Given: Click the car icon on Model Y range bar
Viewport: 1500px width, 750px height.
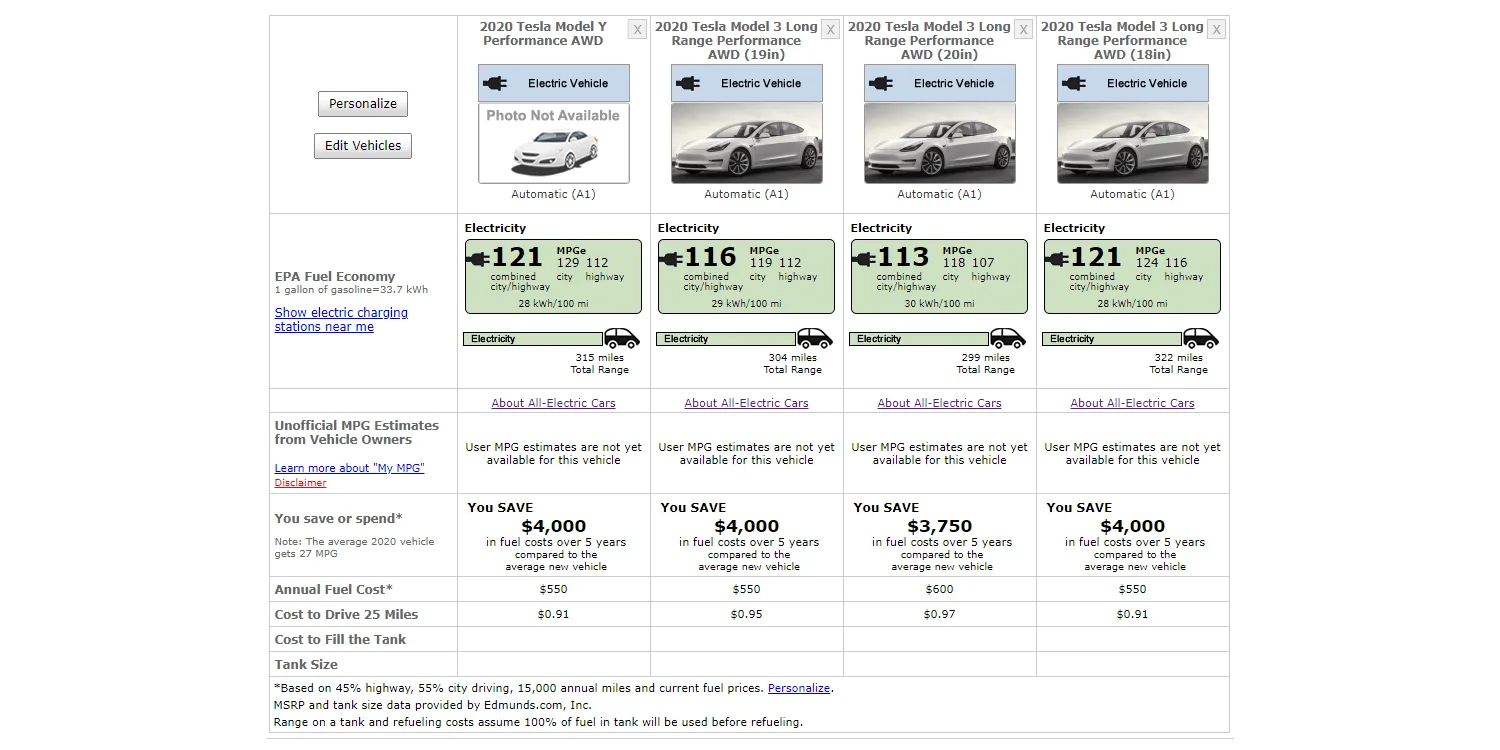Looking at the screenshot, I should (x=622, y=338).
